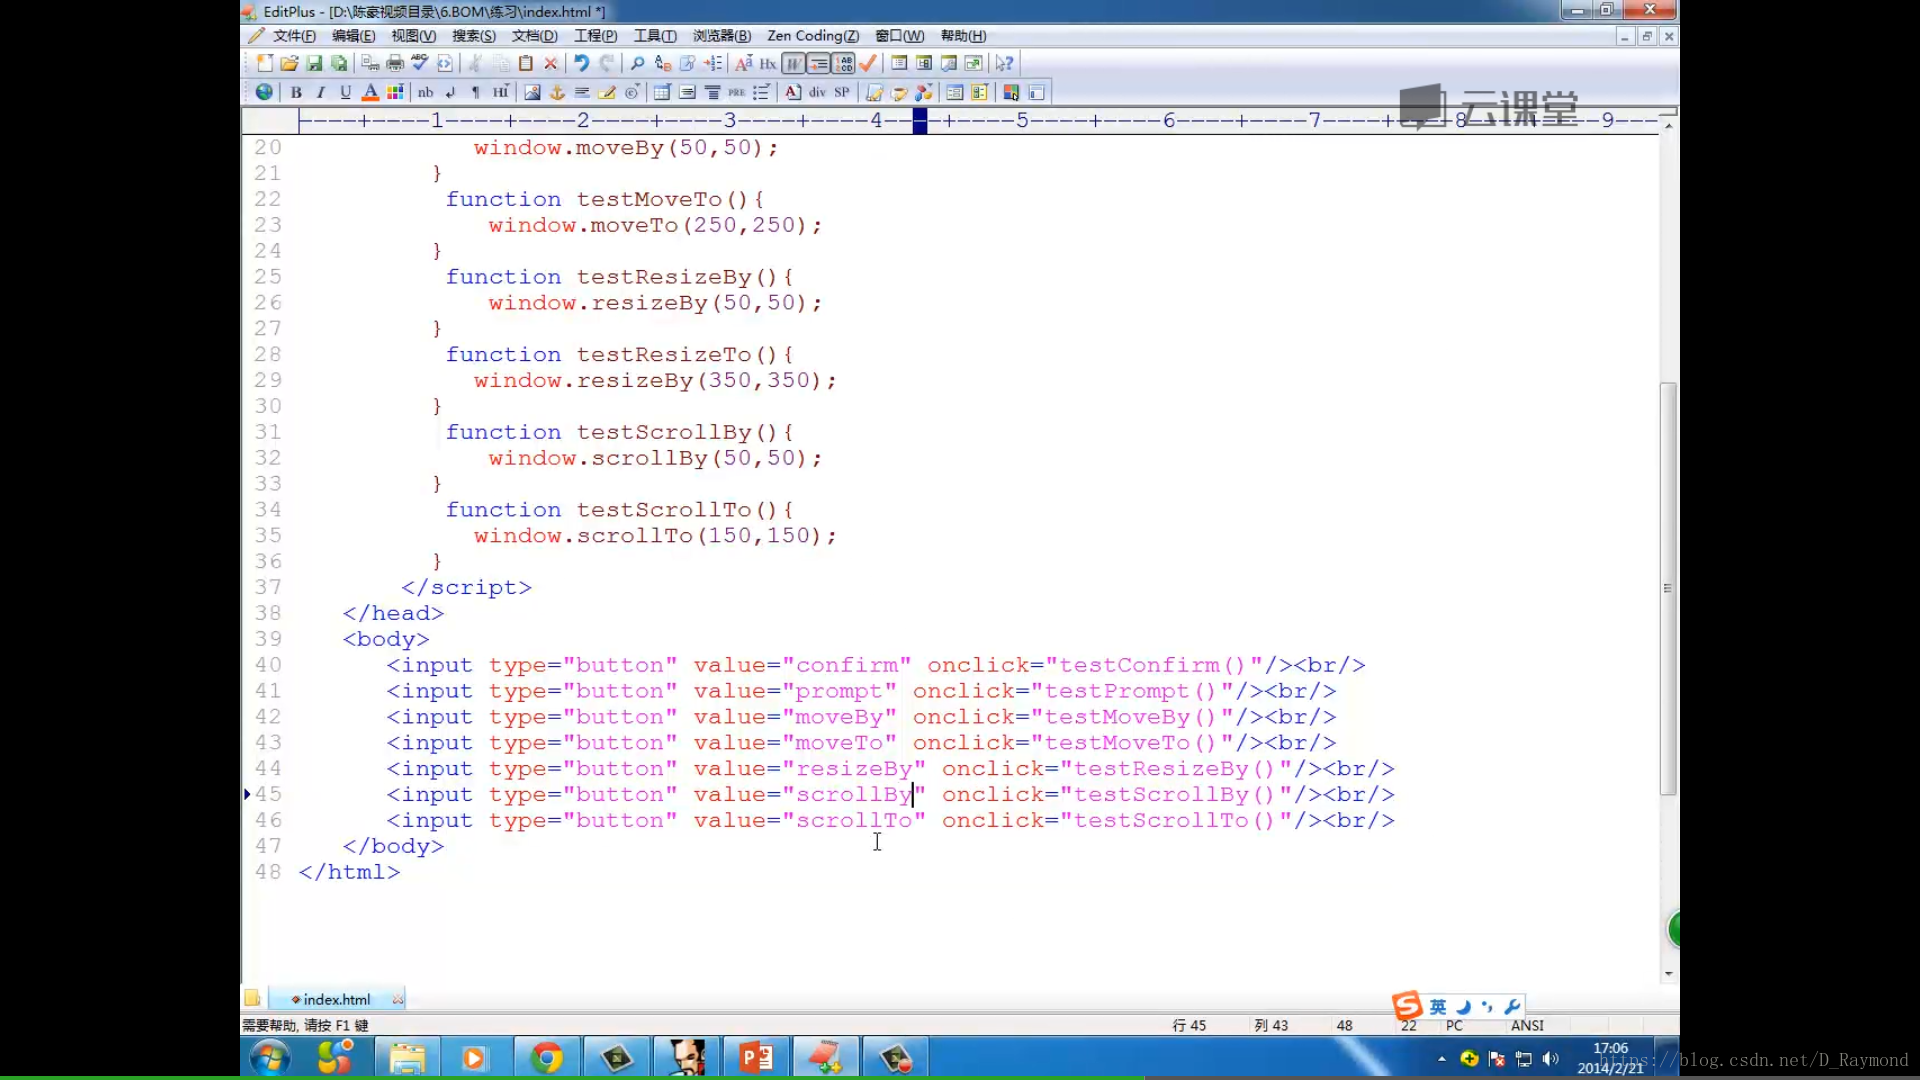Insert a div tag with div icon
The width and height of the screenshot is (1920, 1080).
point(817,92)
